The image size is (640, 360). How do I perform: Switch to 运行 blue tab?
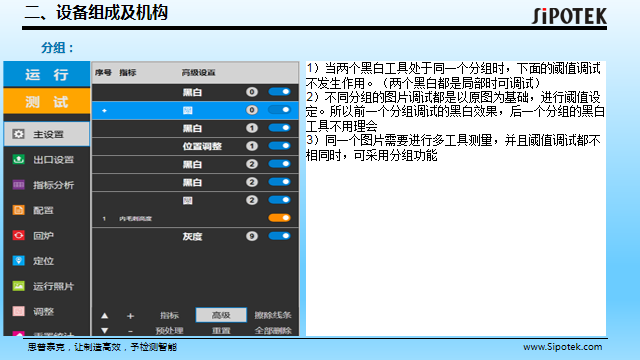tap(47, 74)
